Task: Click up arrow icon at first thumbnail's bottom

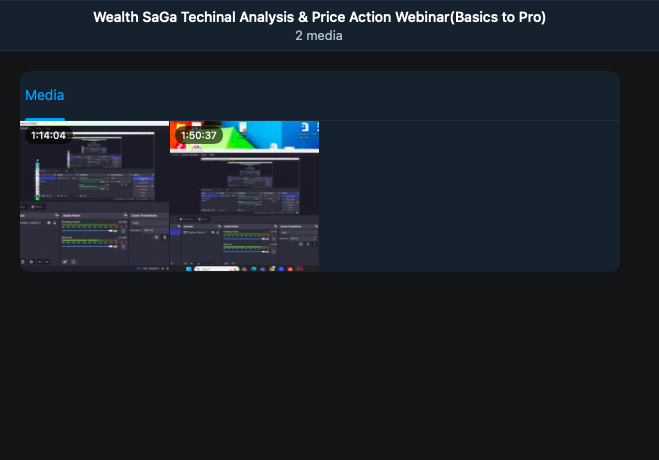Action: (x=40, y=262)
